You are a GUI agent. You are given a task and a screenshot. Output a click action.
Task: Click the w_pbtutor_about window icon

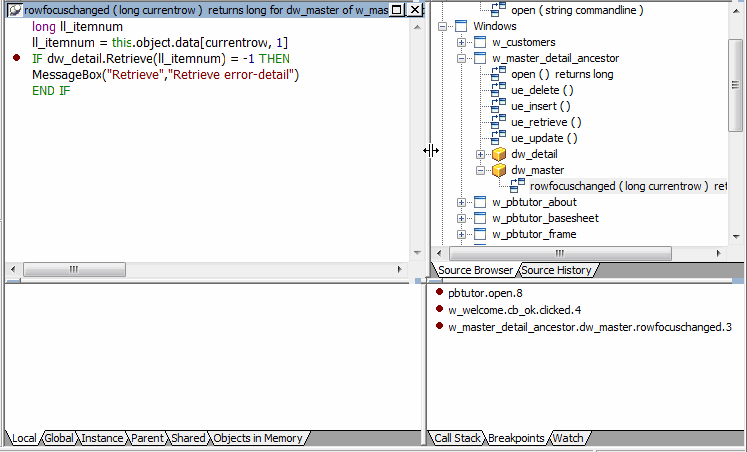click(x=479, y=202)
